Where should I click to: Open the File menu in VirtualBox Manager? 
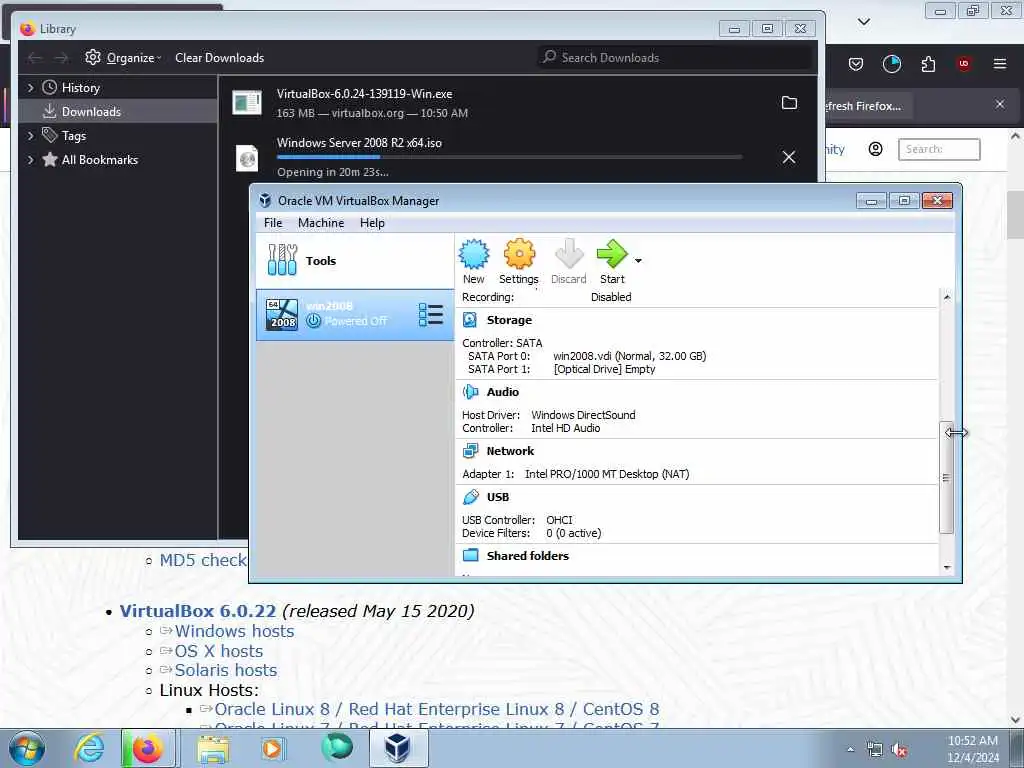[x=273, y=223]
